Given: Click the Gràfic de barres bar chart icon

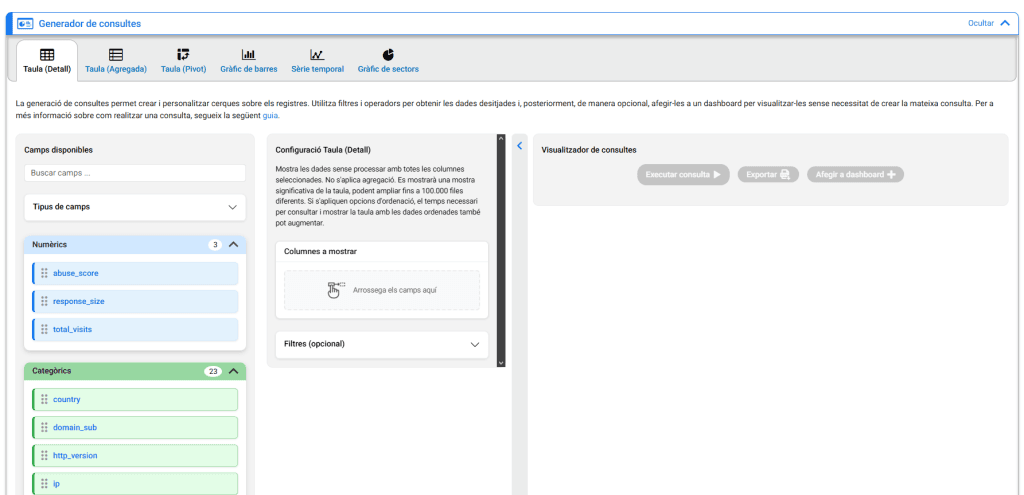Looking at the screenshot, I should click(x=248, y=55).
